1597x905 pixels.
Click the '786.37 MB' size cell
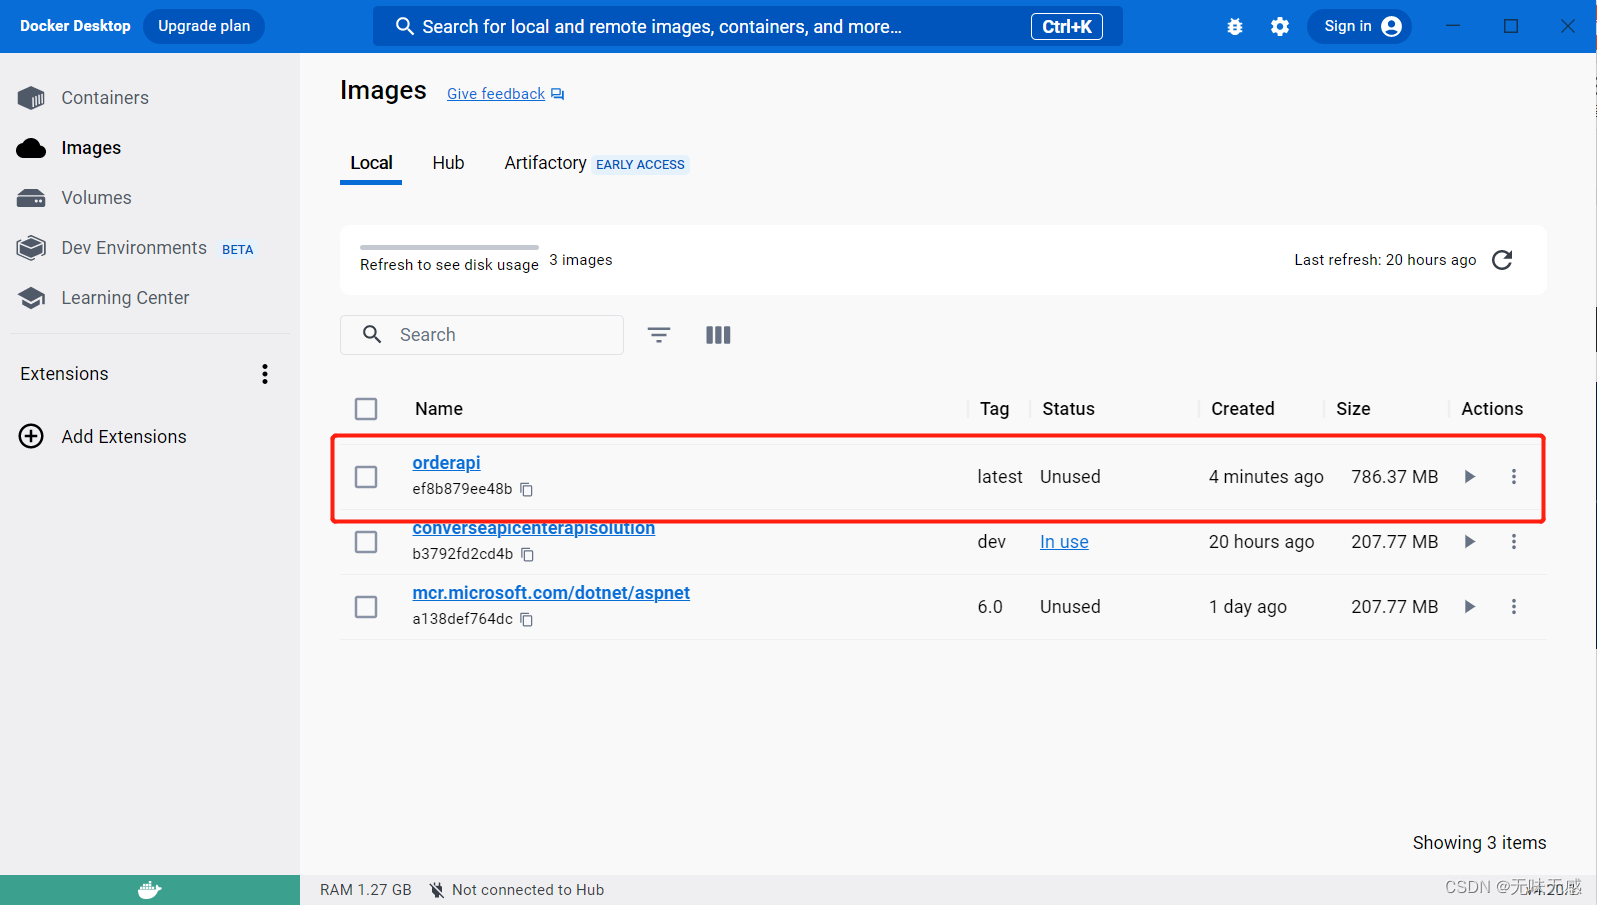coord(1395,477)
